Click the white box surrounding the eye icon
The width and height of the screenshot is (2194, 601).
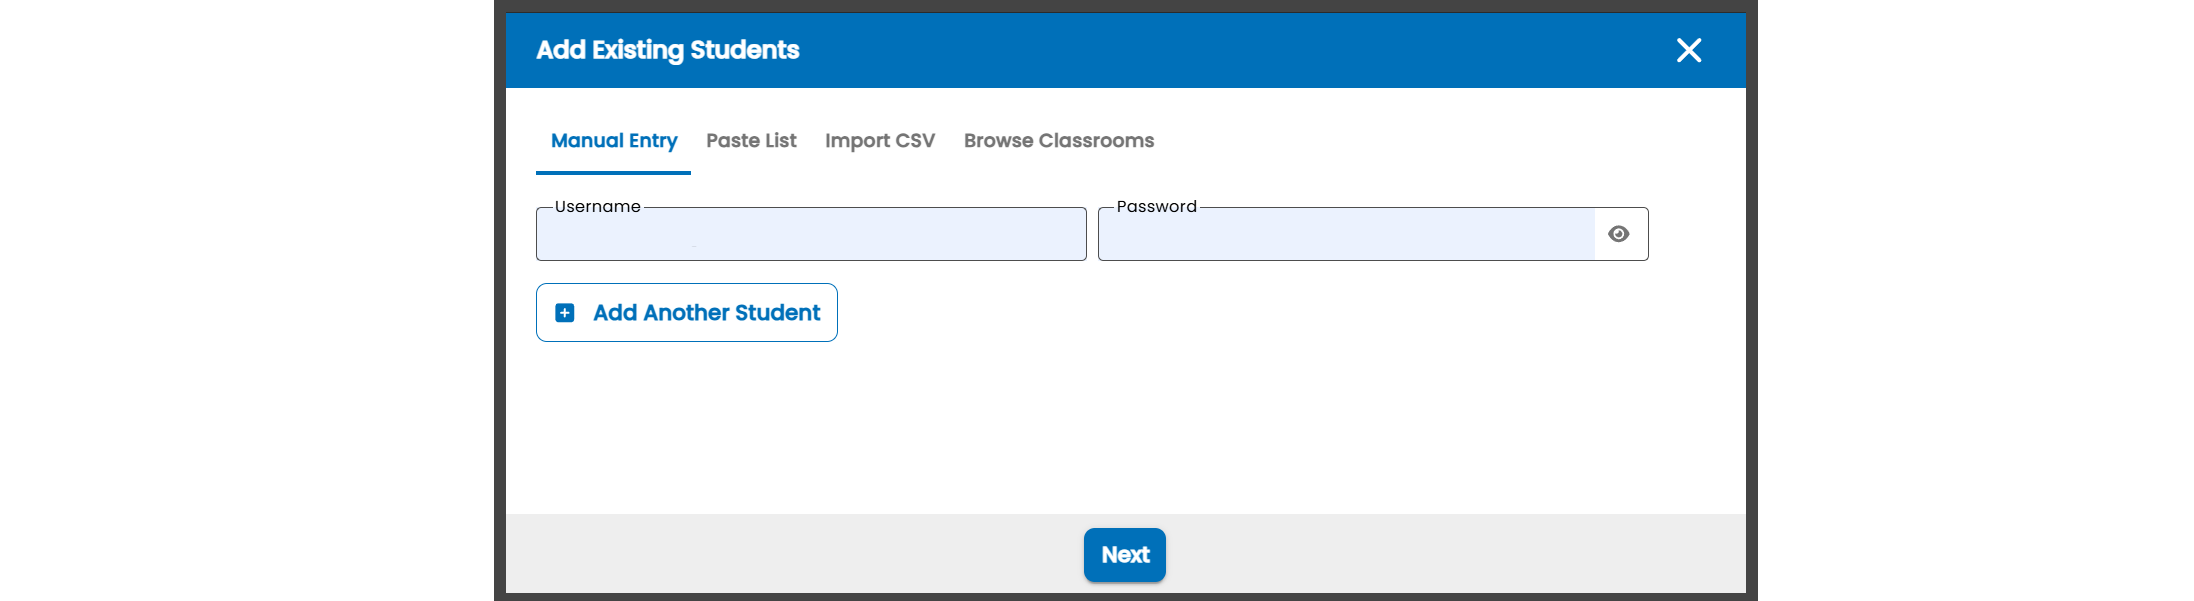point(1621,234)
